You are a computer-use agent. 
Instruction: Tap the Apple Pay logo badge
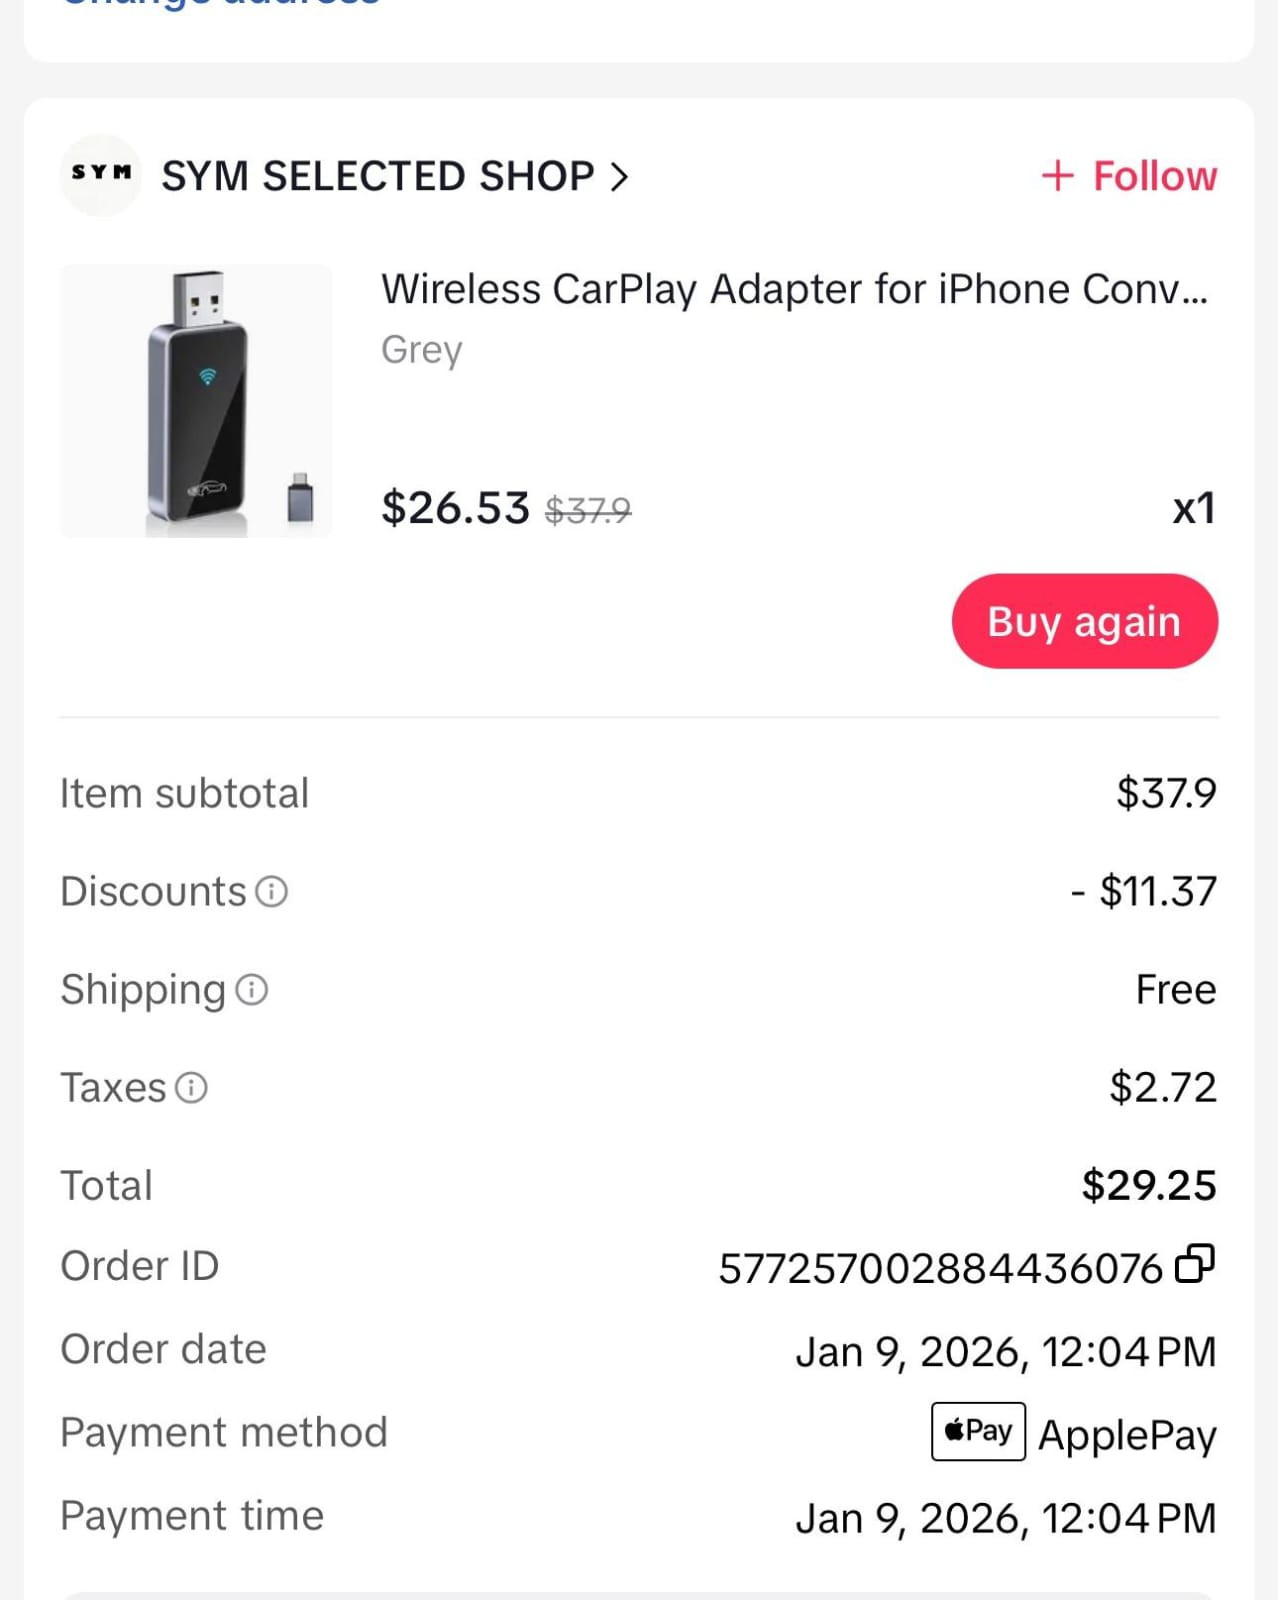click(x=978, y=1432)
